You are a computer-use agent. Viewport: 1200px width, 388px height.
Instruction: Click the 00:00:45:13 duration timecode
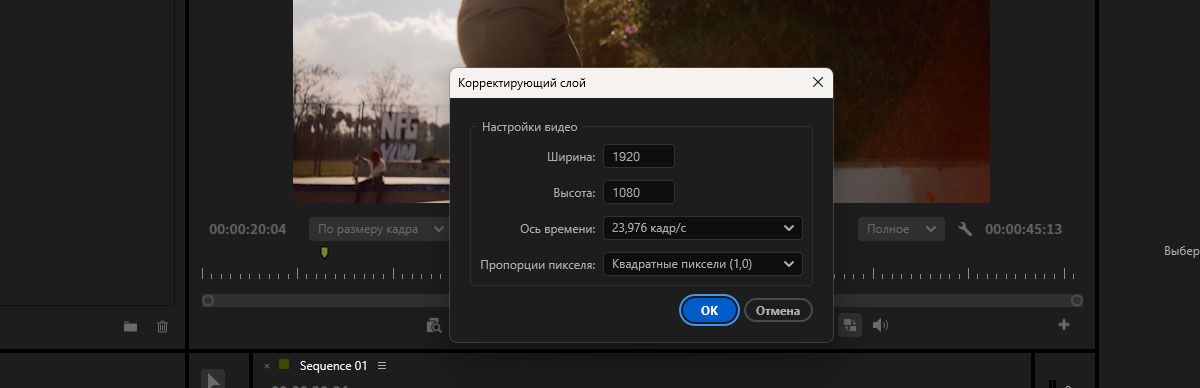point(1023,229)
